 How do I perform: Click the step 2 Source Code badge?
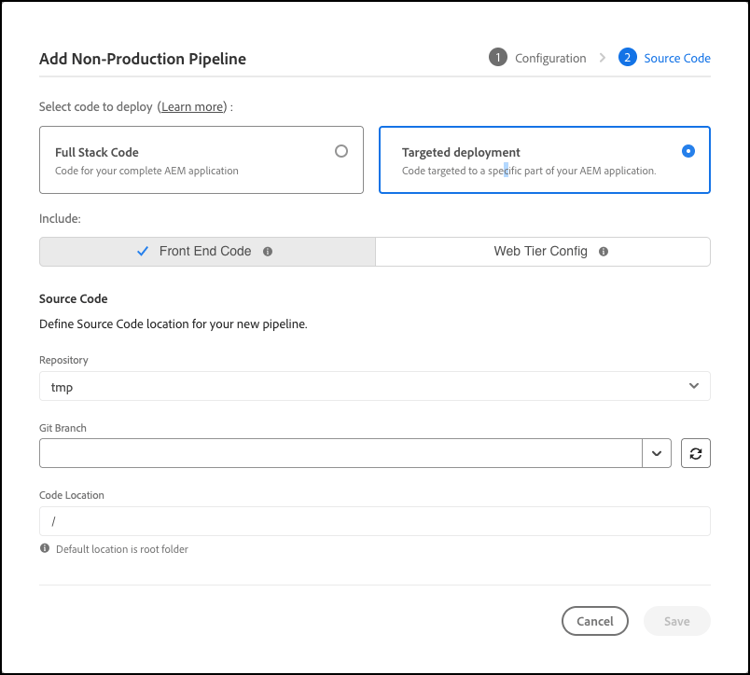point(627,58)
